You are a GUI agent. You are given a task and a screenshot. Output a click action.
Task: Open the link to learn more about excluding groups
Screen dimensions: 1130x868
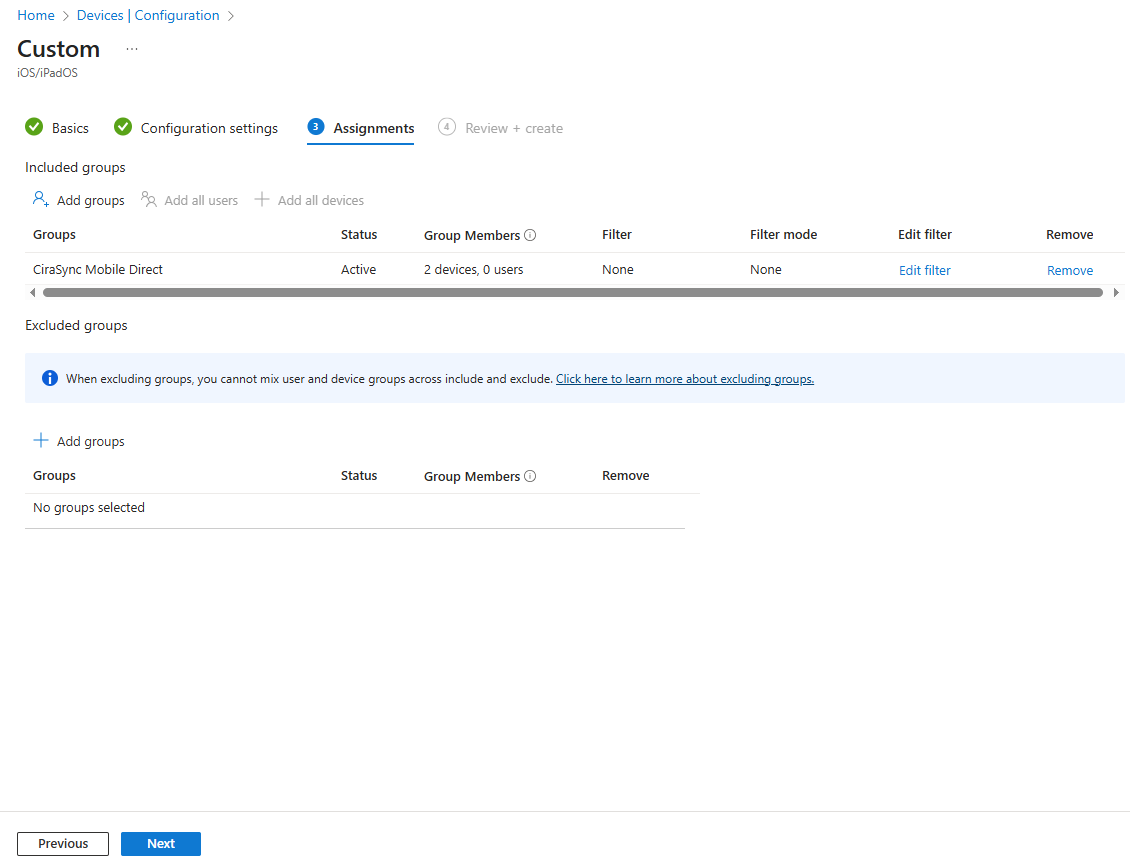[x=684, y=378]
